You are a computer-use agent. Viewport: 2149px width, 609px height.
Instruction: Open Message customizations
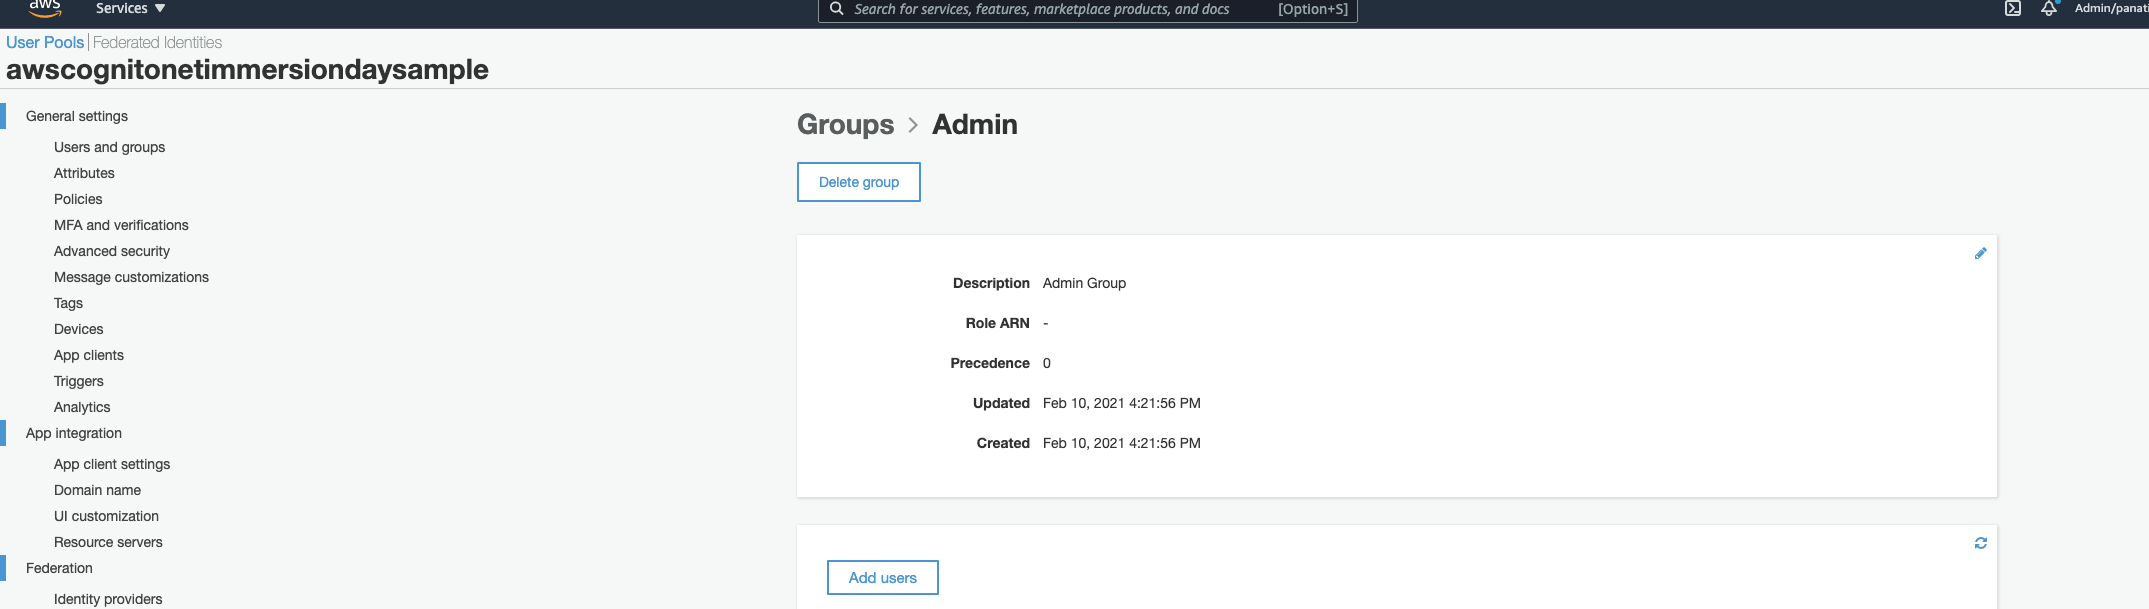(x=131, y=277)
